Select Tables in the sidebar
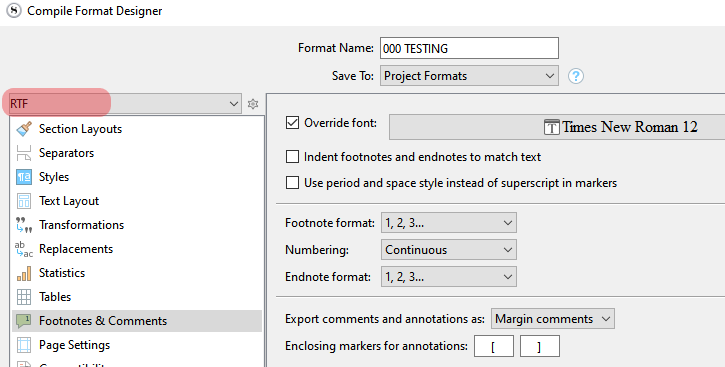Viewport: 725px width, 367px height. (137, 297)
